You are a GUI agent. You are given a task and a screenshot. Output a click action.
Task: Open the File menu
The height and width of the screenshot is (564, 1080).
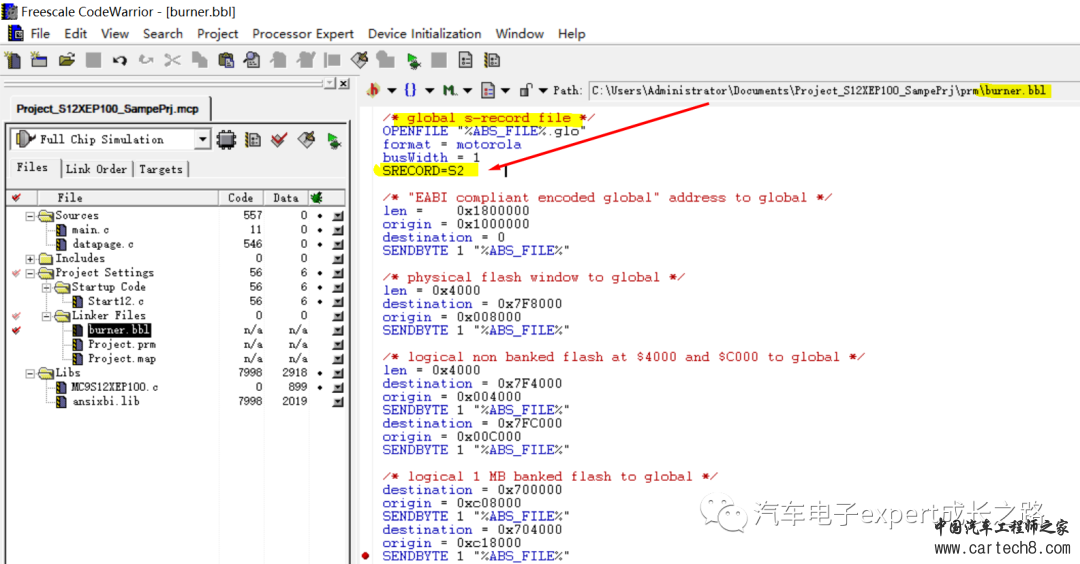[x=40, y=34]
